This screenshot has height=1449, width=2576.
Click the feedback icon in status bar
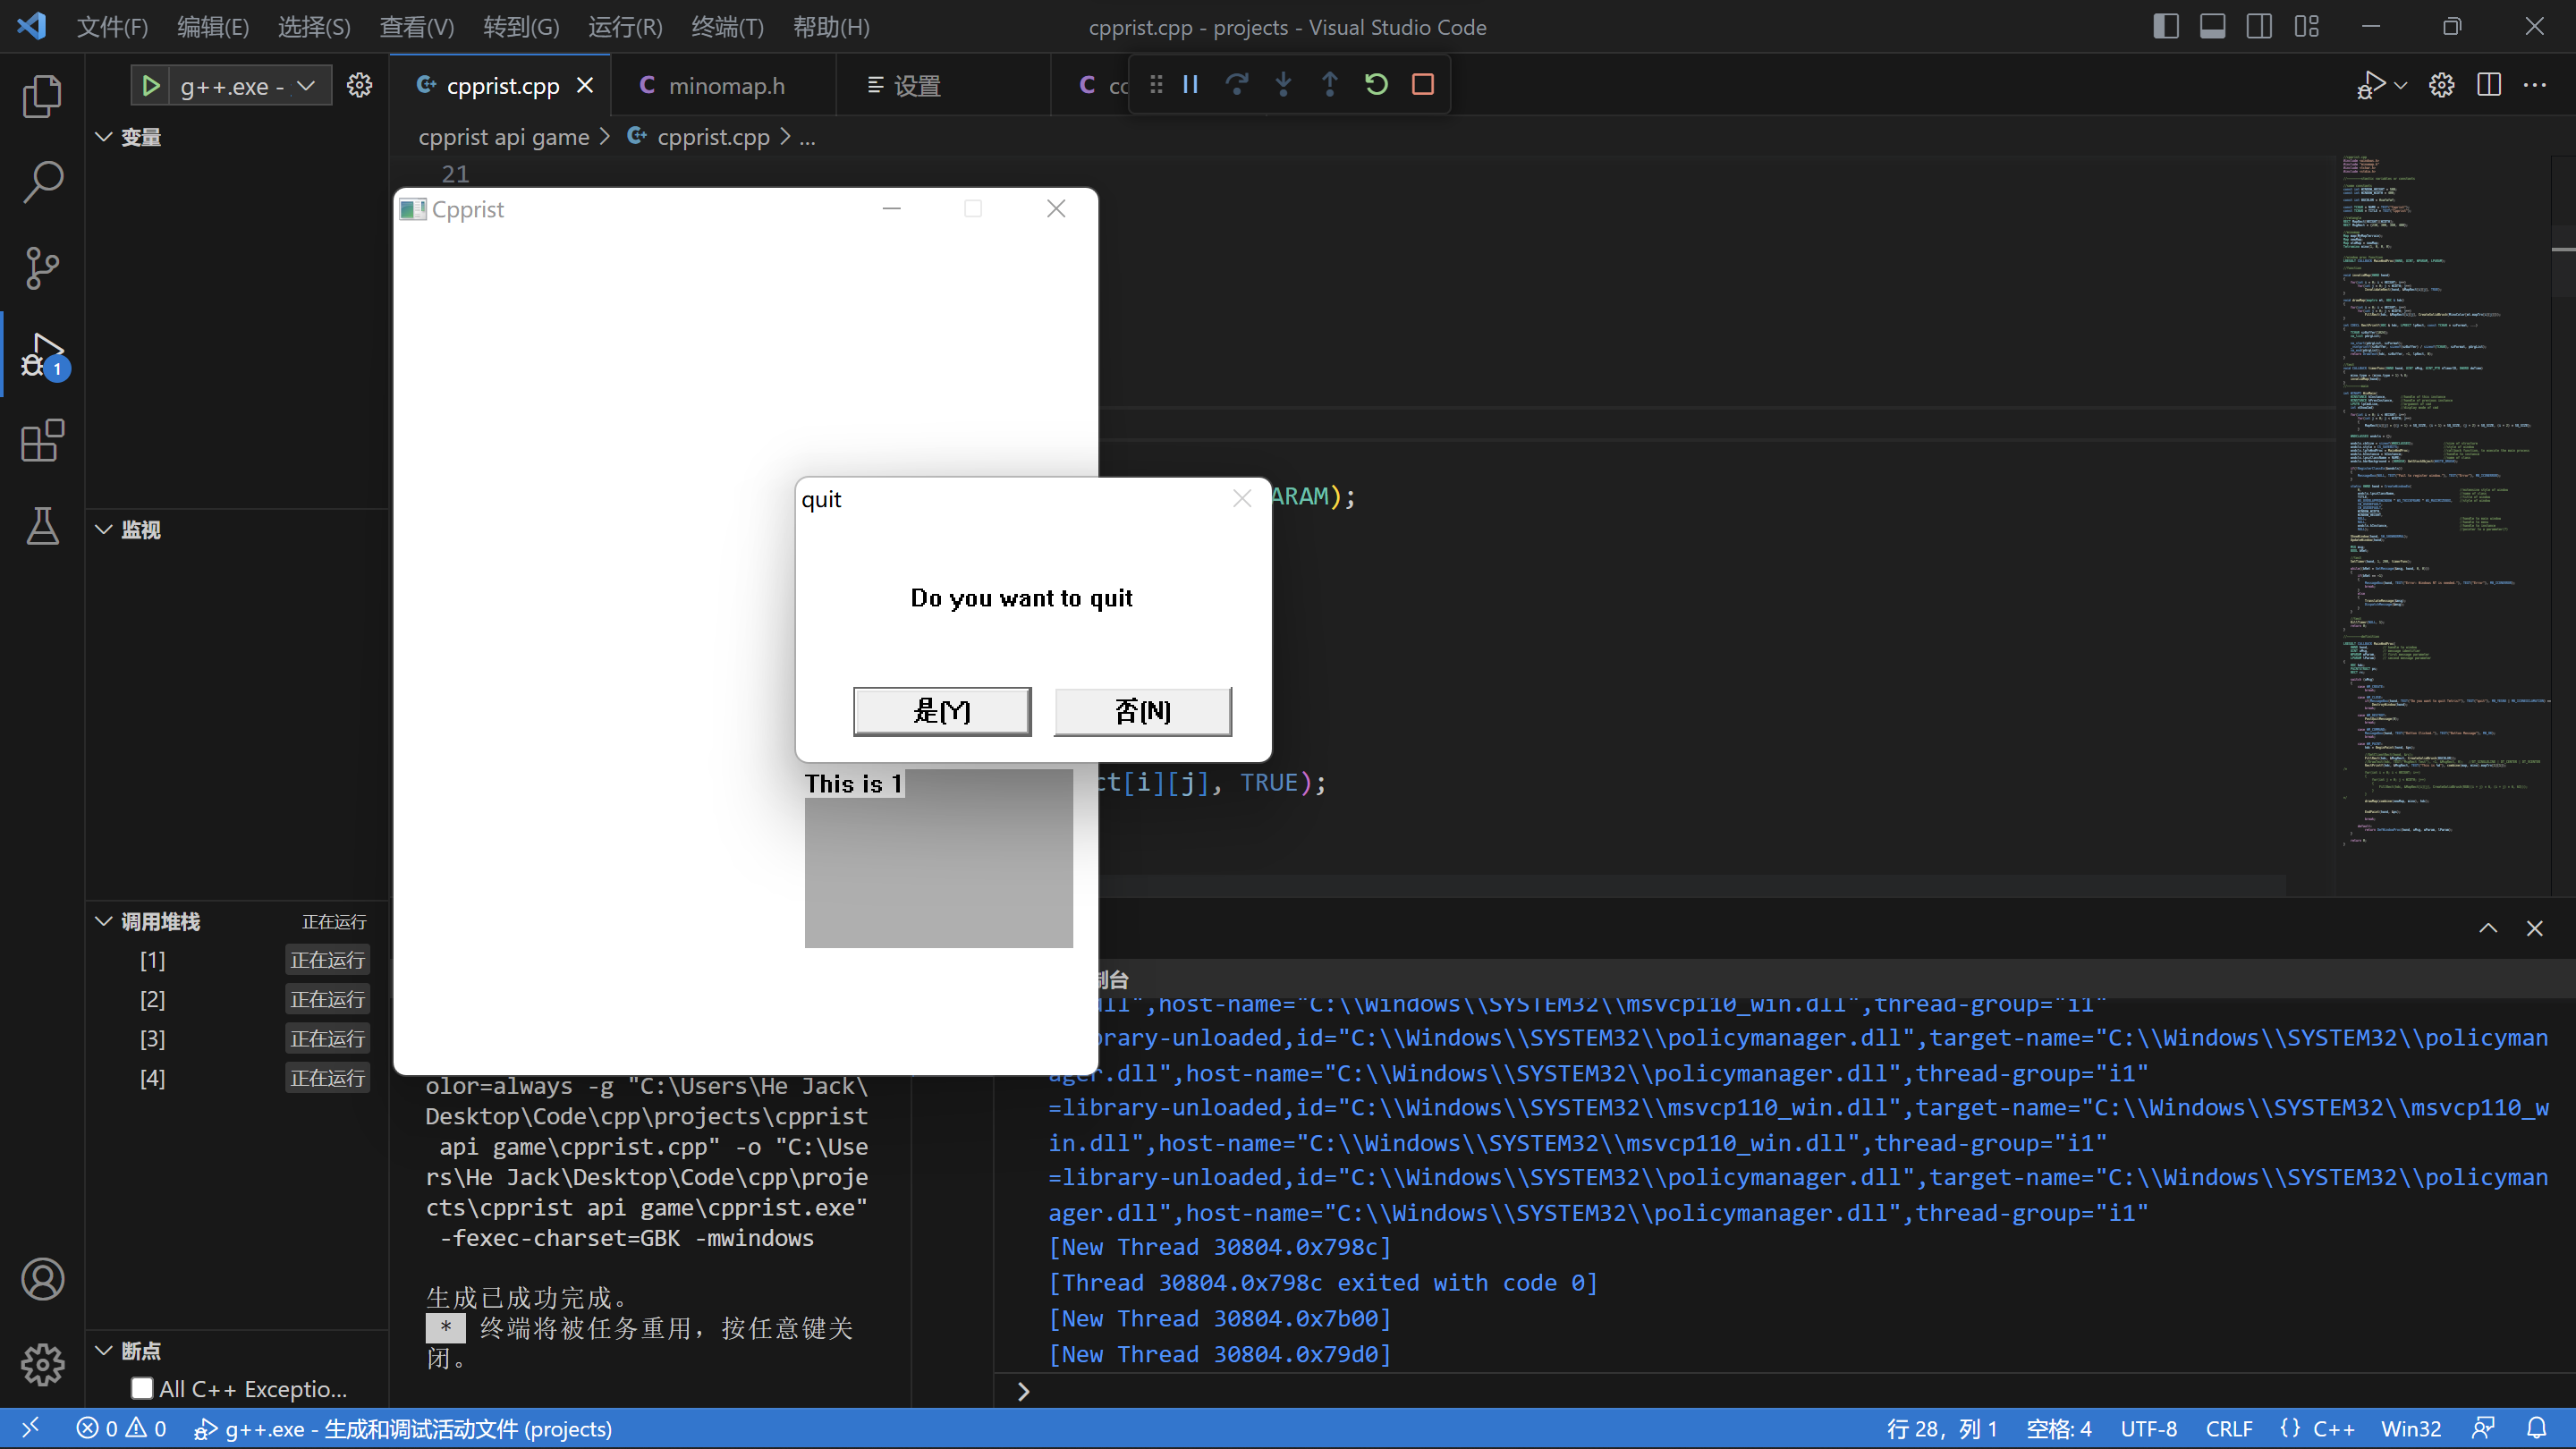tap(2483, 1428)
